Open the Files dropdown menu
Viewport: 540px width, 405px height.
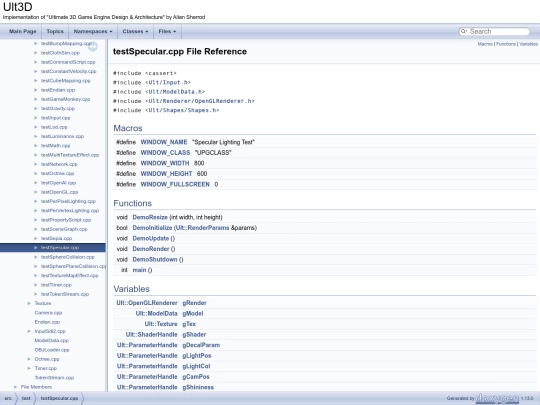pyautogui.click(x=167, y=31)
